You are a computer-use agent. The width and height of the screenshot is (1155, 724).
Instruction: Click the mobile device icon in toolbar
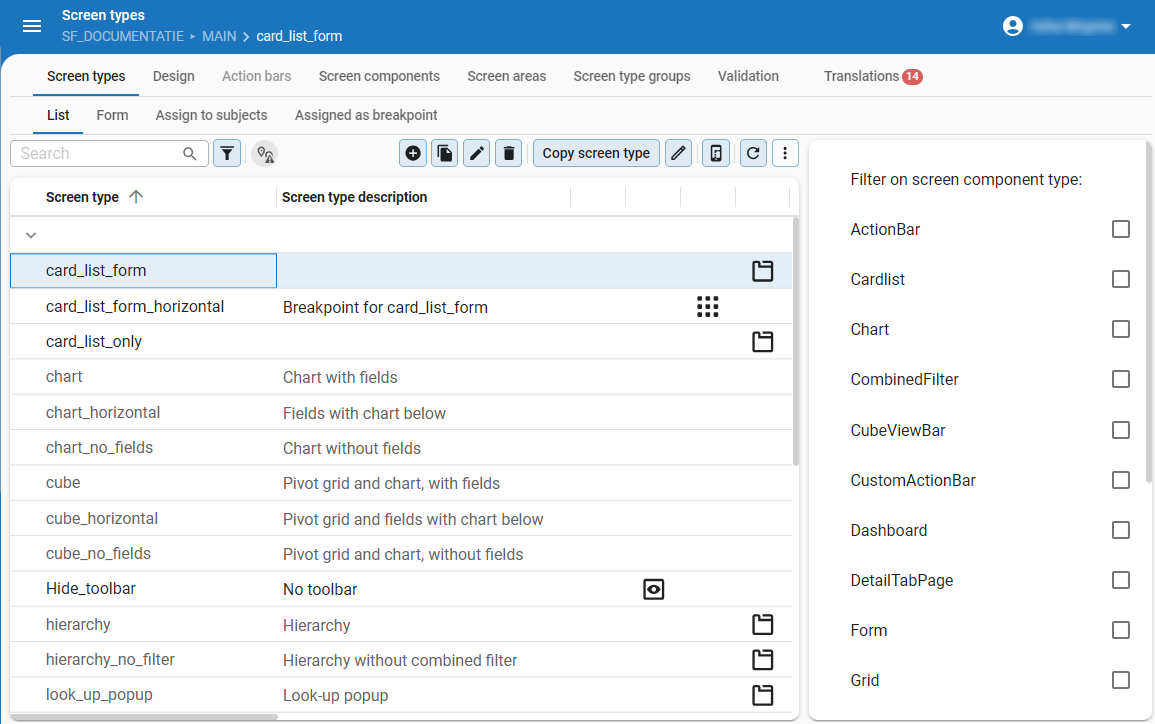point(715,153)
